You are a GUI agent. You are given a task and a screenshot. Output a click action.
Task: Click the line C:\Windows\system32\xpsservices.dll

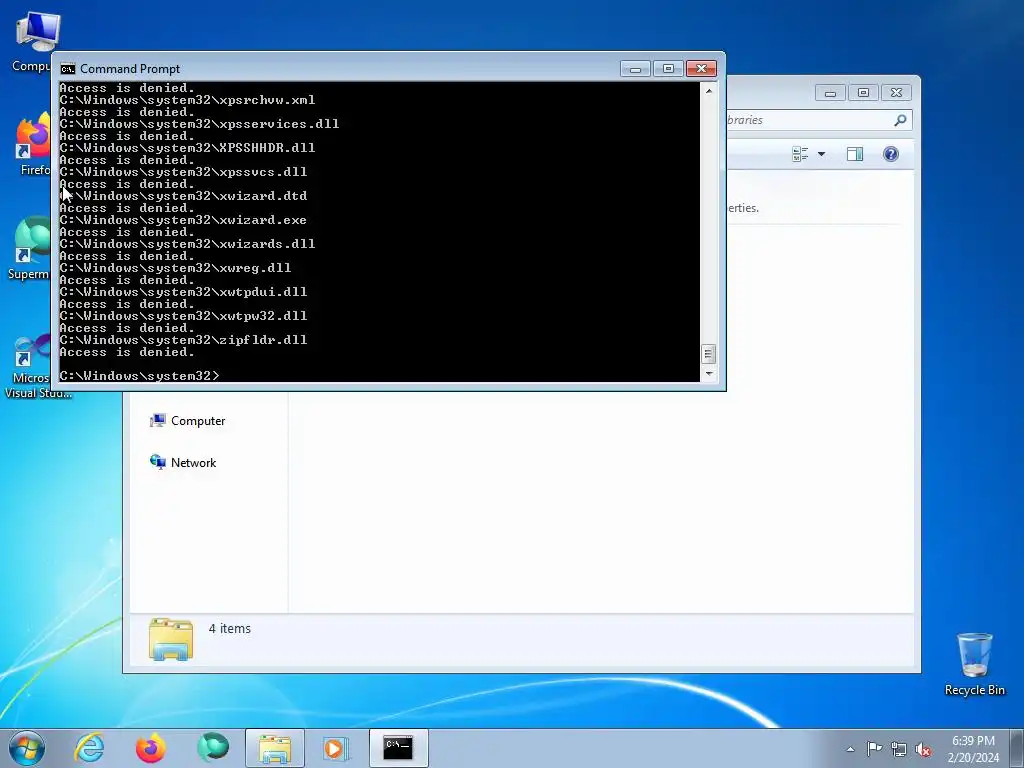click(199, 124)
